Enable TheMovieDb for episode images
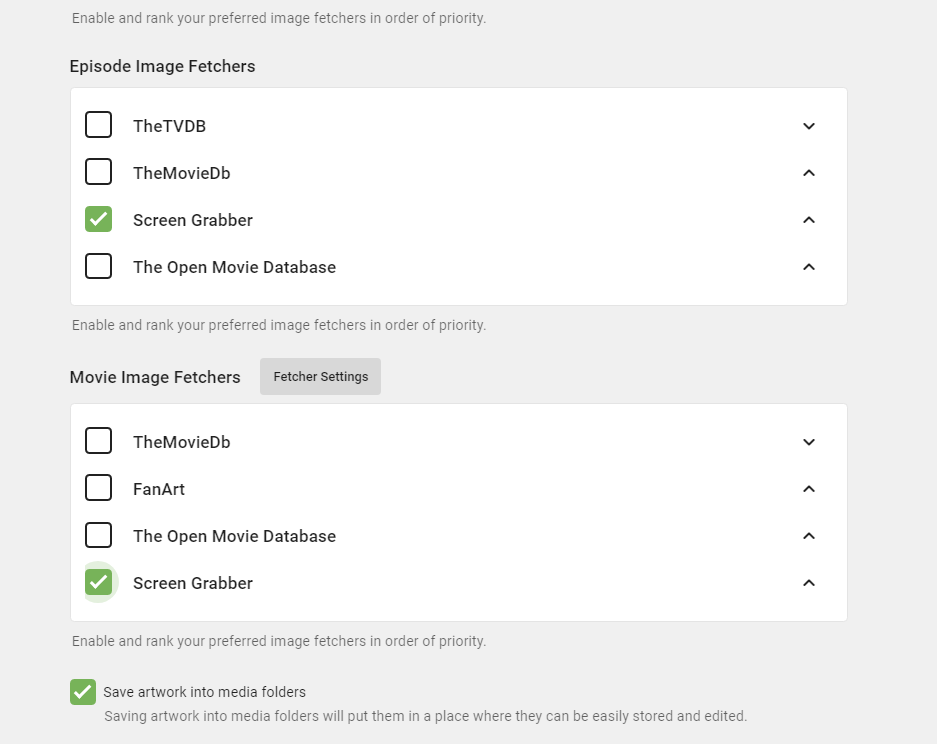 coord(98,172)
